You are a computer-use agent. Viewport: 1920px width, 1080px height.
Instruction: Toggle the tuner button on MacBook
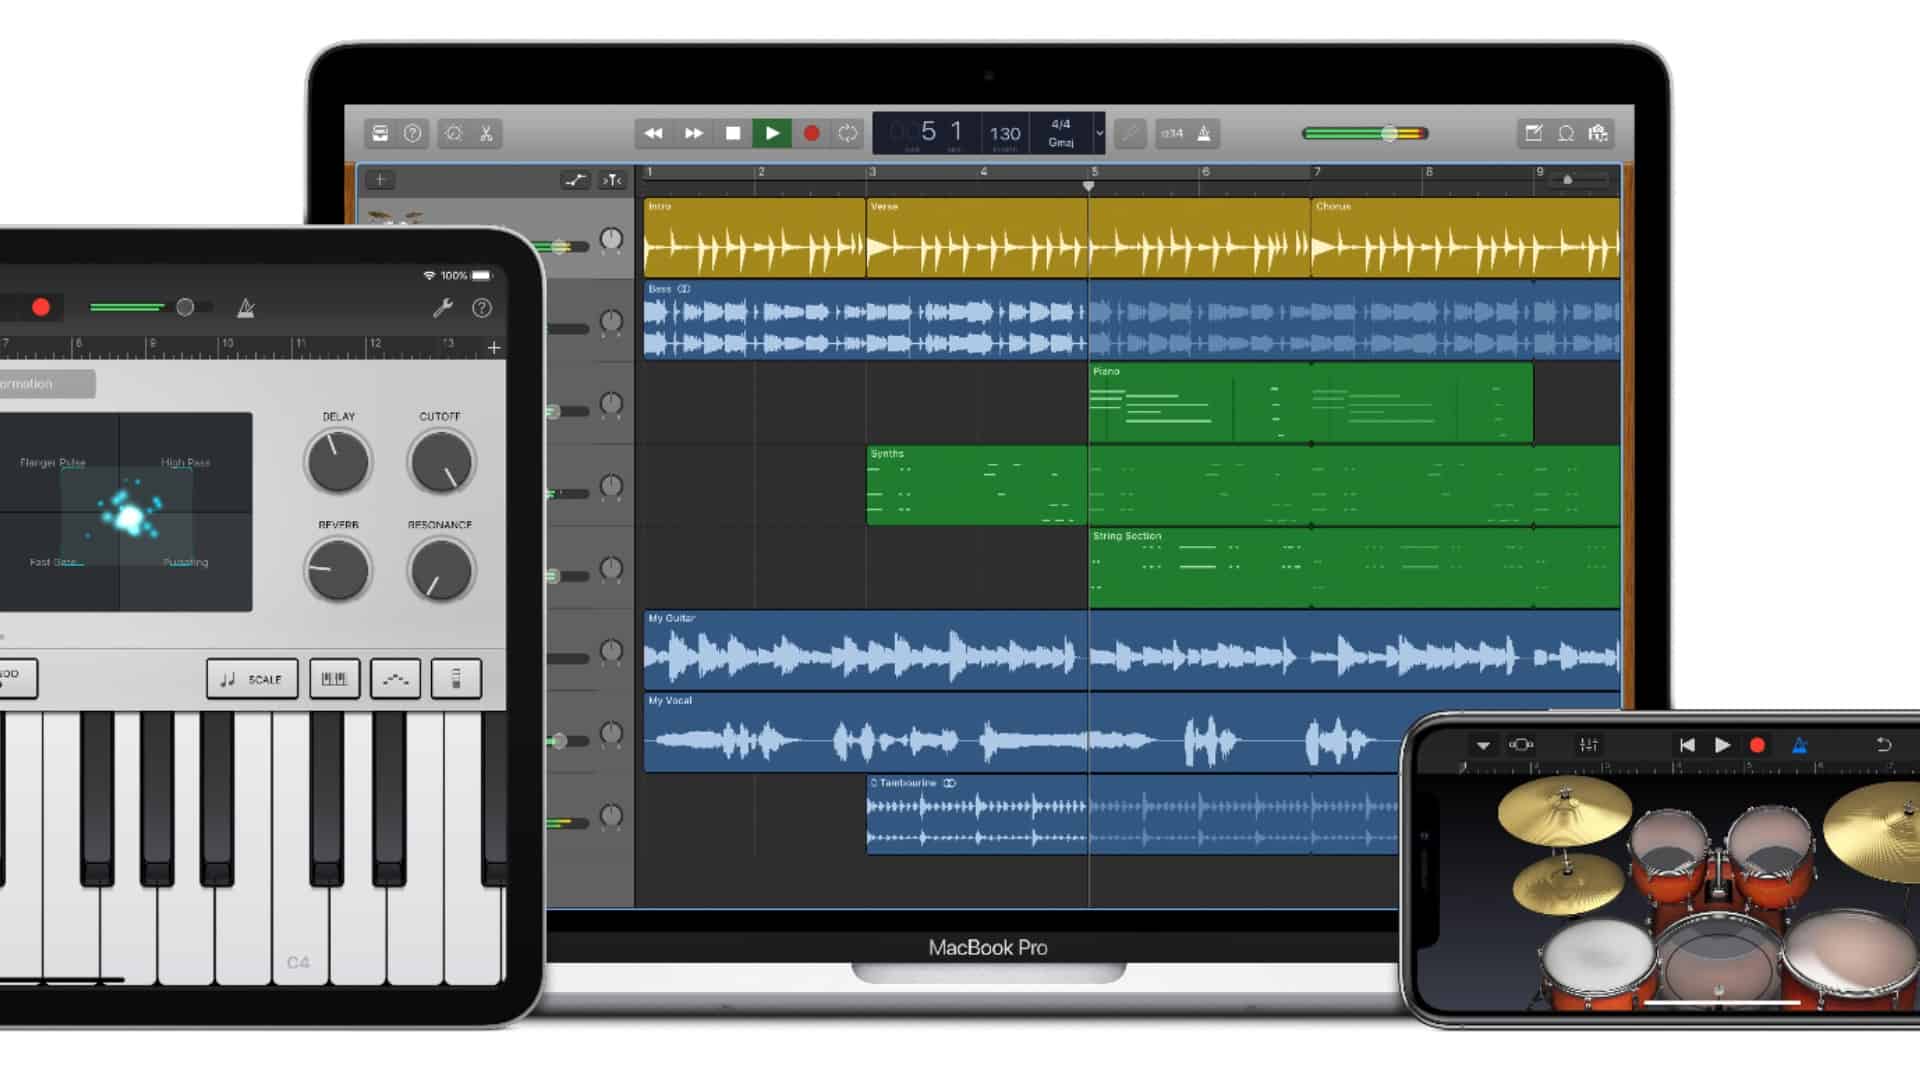1130,133
